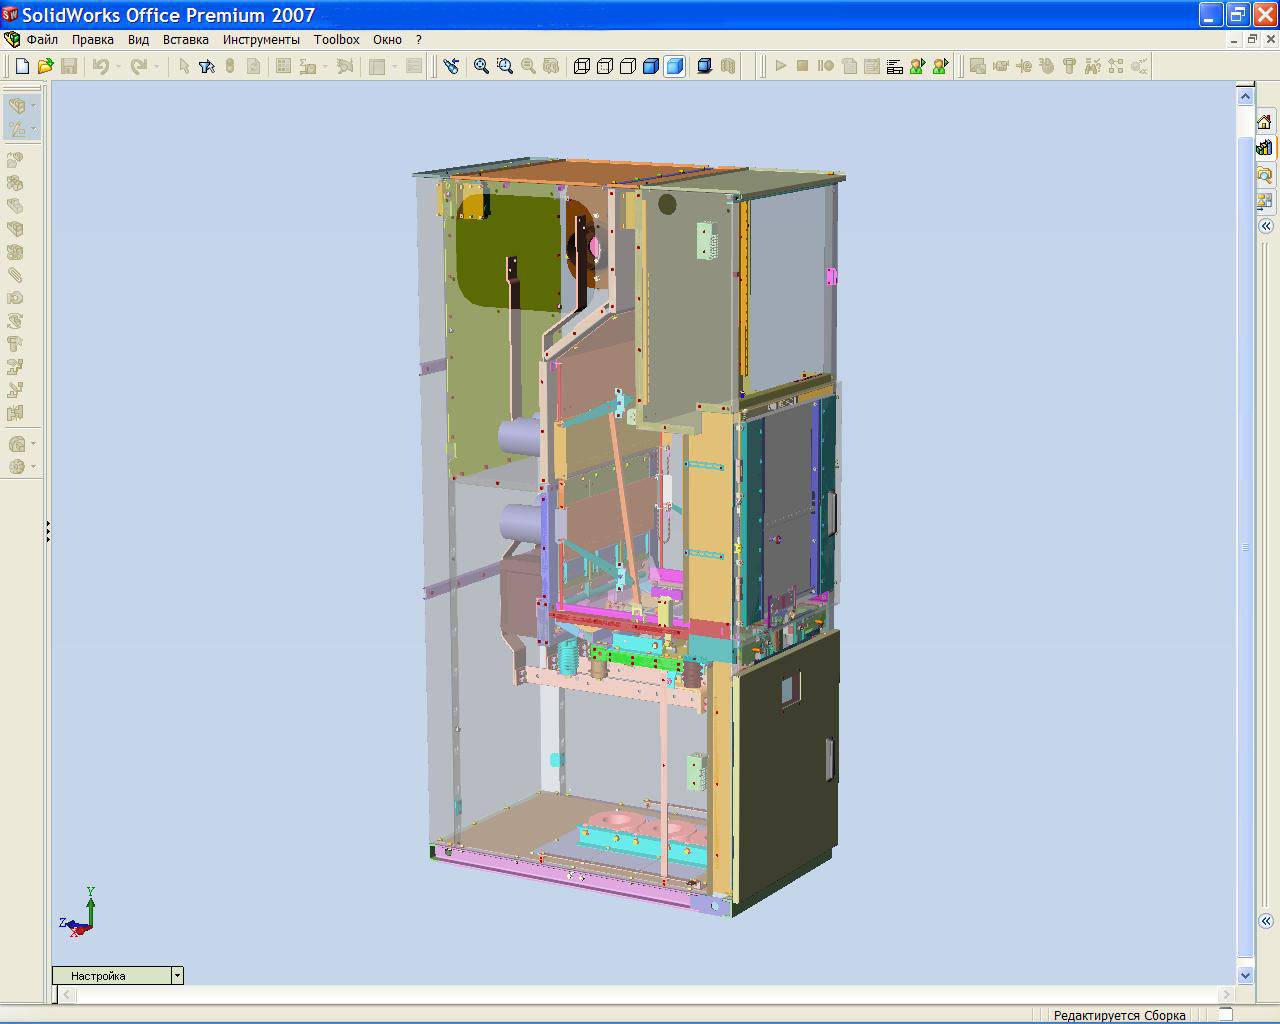Restore the inner document window
1280x1024 pixels.
click(1252, 40)
